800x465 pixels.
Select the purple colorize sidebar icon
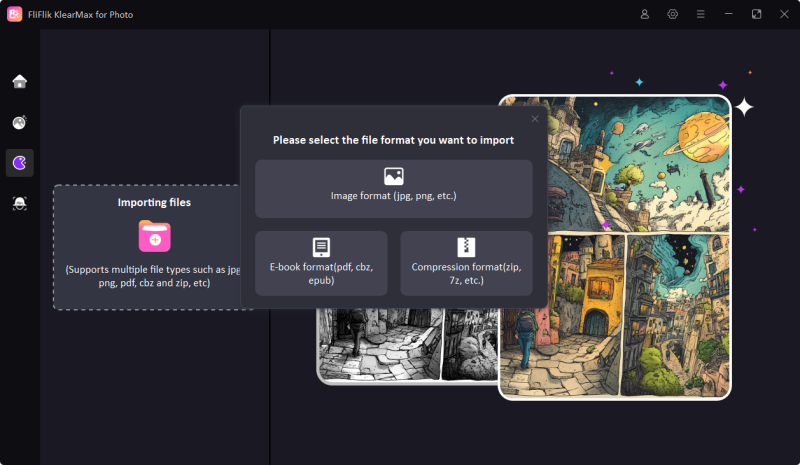(x=19, y=163)
